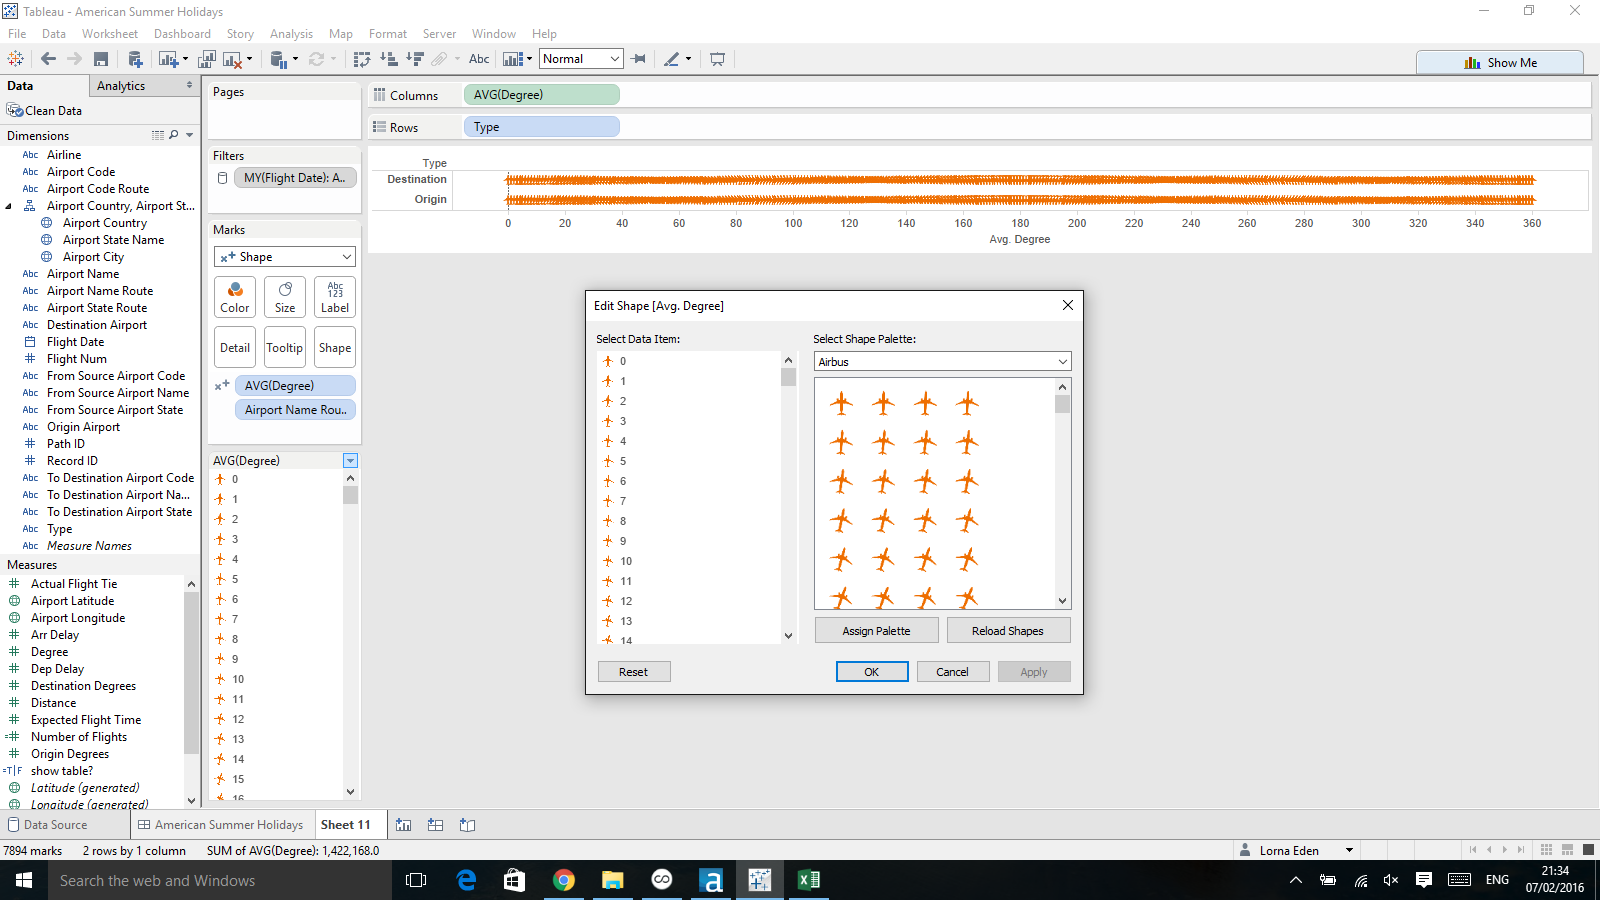Click the New Worksheet tab icon
The height and width of the screenshot is (900, 1600).
click(x=403, y=825)
